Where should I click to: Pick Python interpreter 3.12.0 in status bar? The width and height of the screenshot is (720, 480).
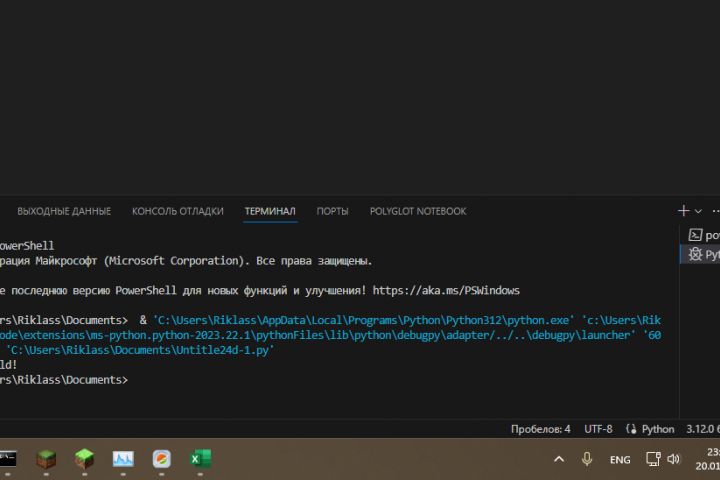[703, 429]
